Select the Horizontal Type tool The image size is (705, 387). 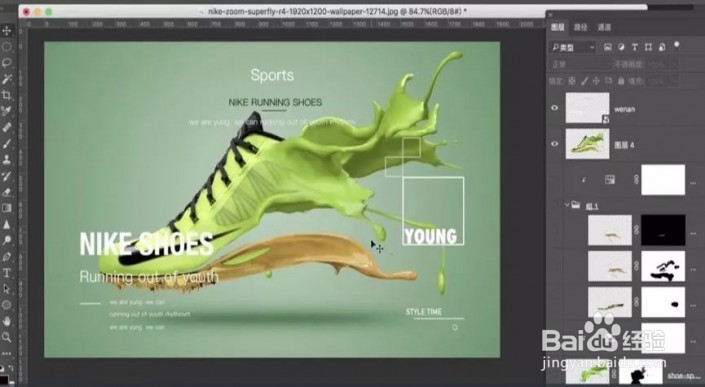click(x=7, y=273)
